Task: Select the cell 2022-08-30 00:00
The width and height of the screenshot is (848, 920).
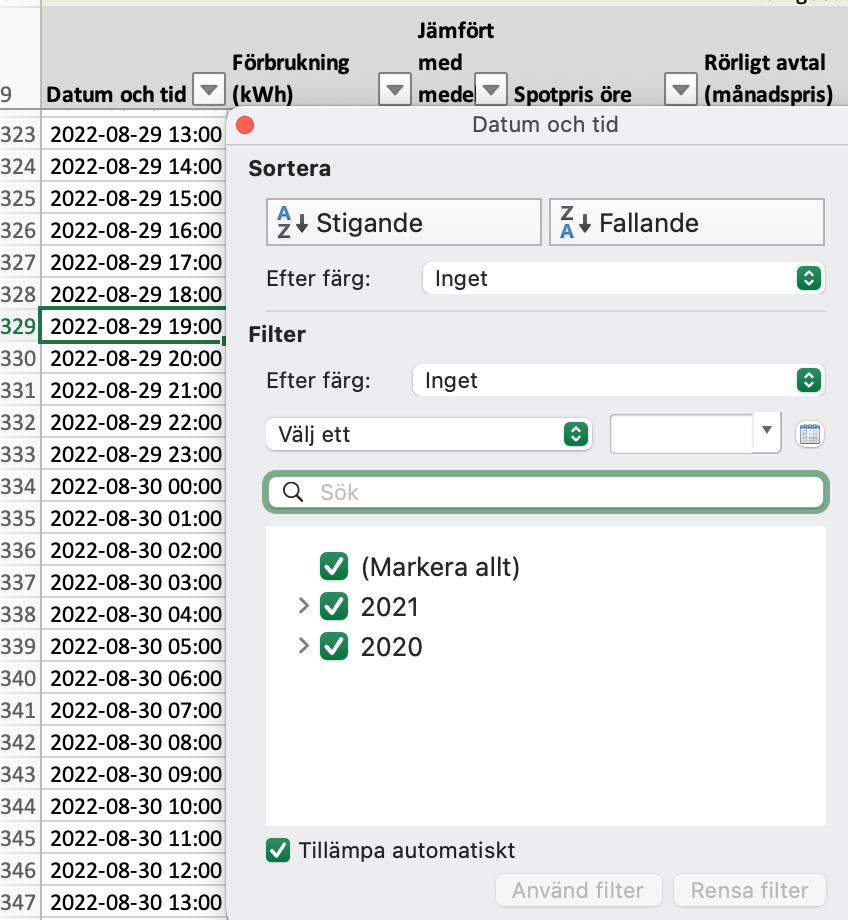Action: (134, 486)
